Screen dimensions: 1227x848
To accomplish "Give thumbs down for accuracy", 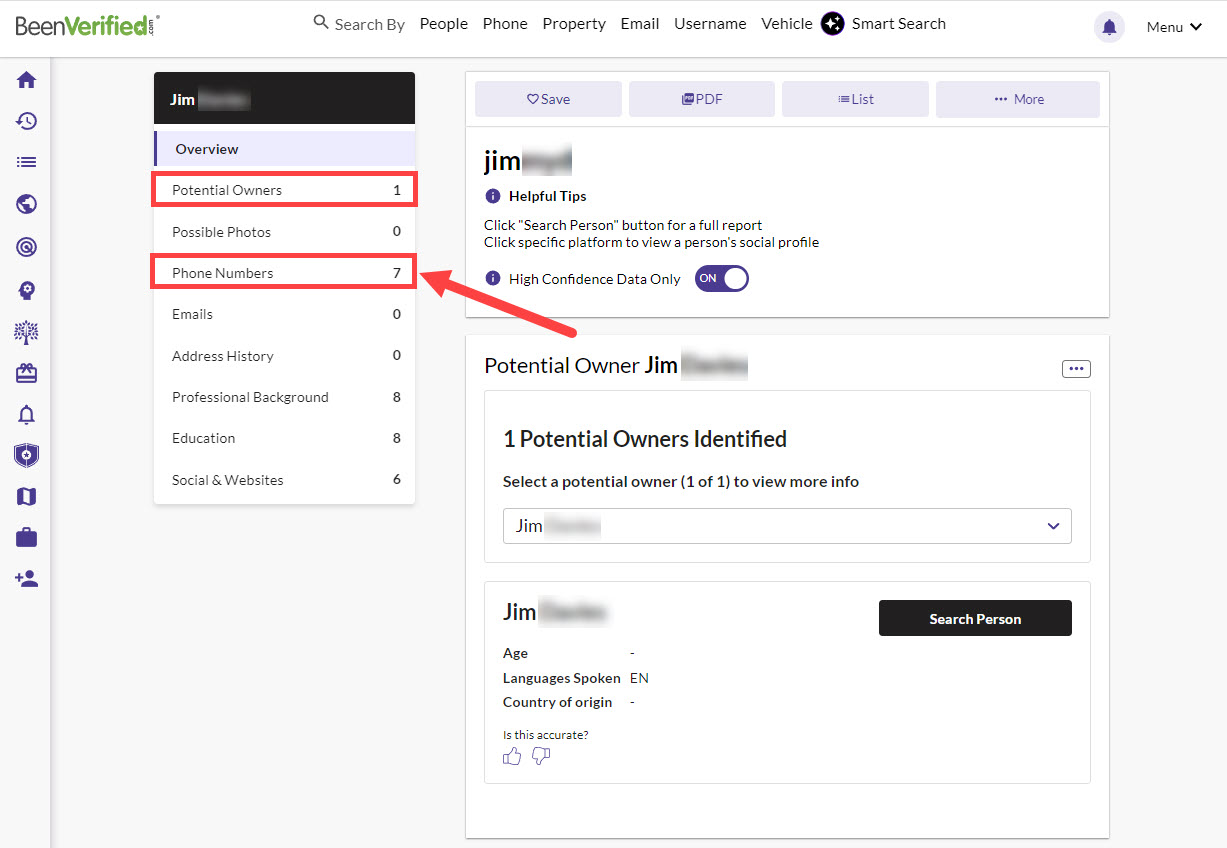I will pyautogui.click(x=541, y=757).
